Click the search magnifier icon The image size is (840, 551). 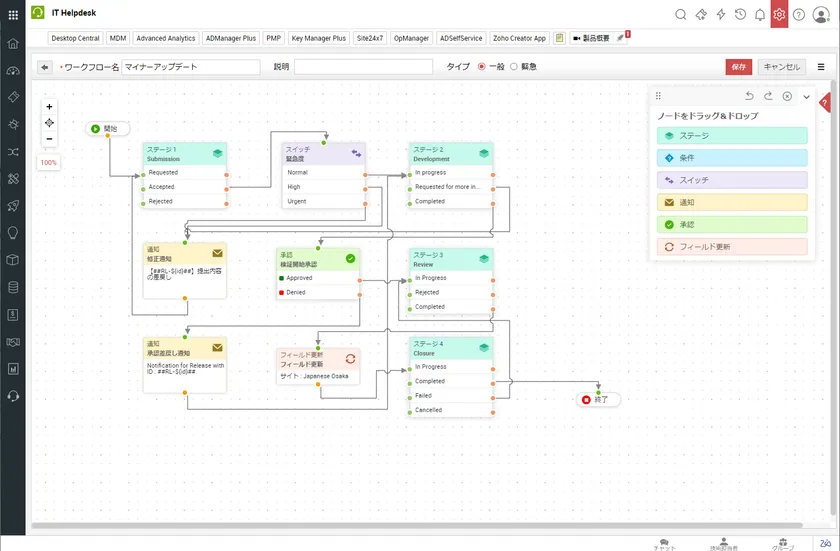tap(681, 15)
